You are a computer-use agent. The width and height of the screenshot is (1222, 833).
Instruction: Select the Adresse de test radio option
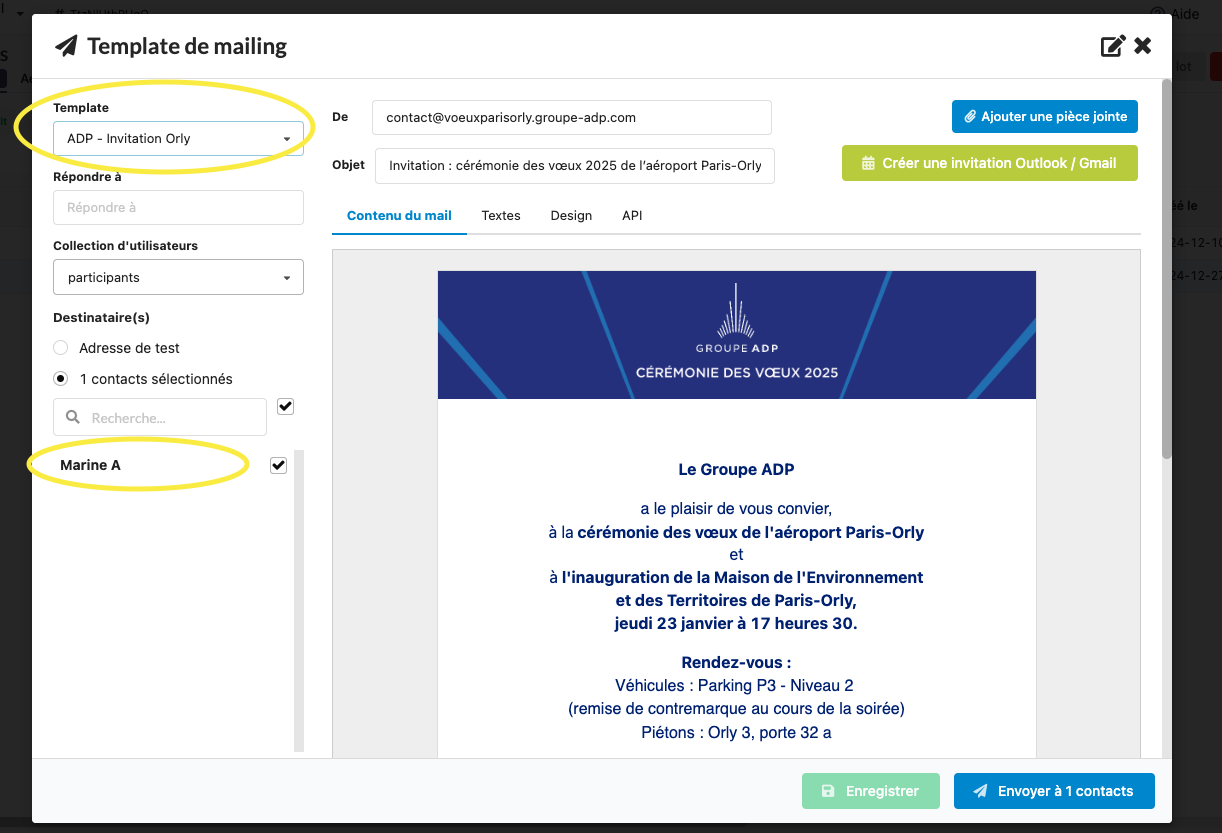pyautogui.click(x=61, y=348)
